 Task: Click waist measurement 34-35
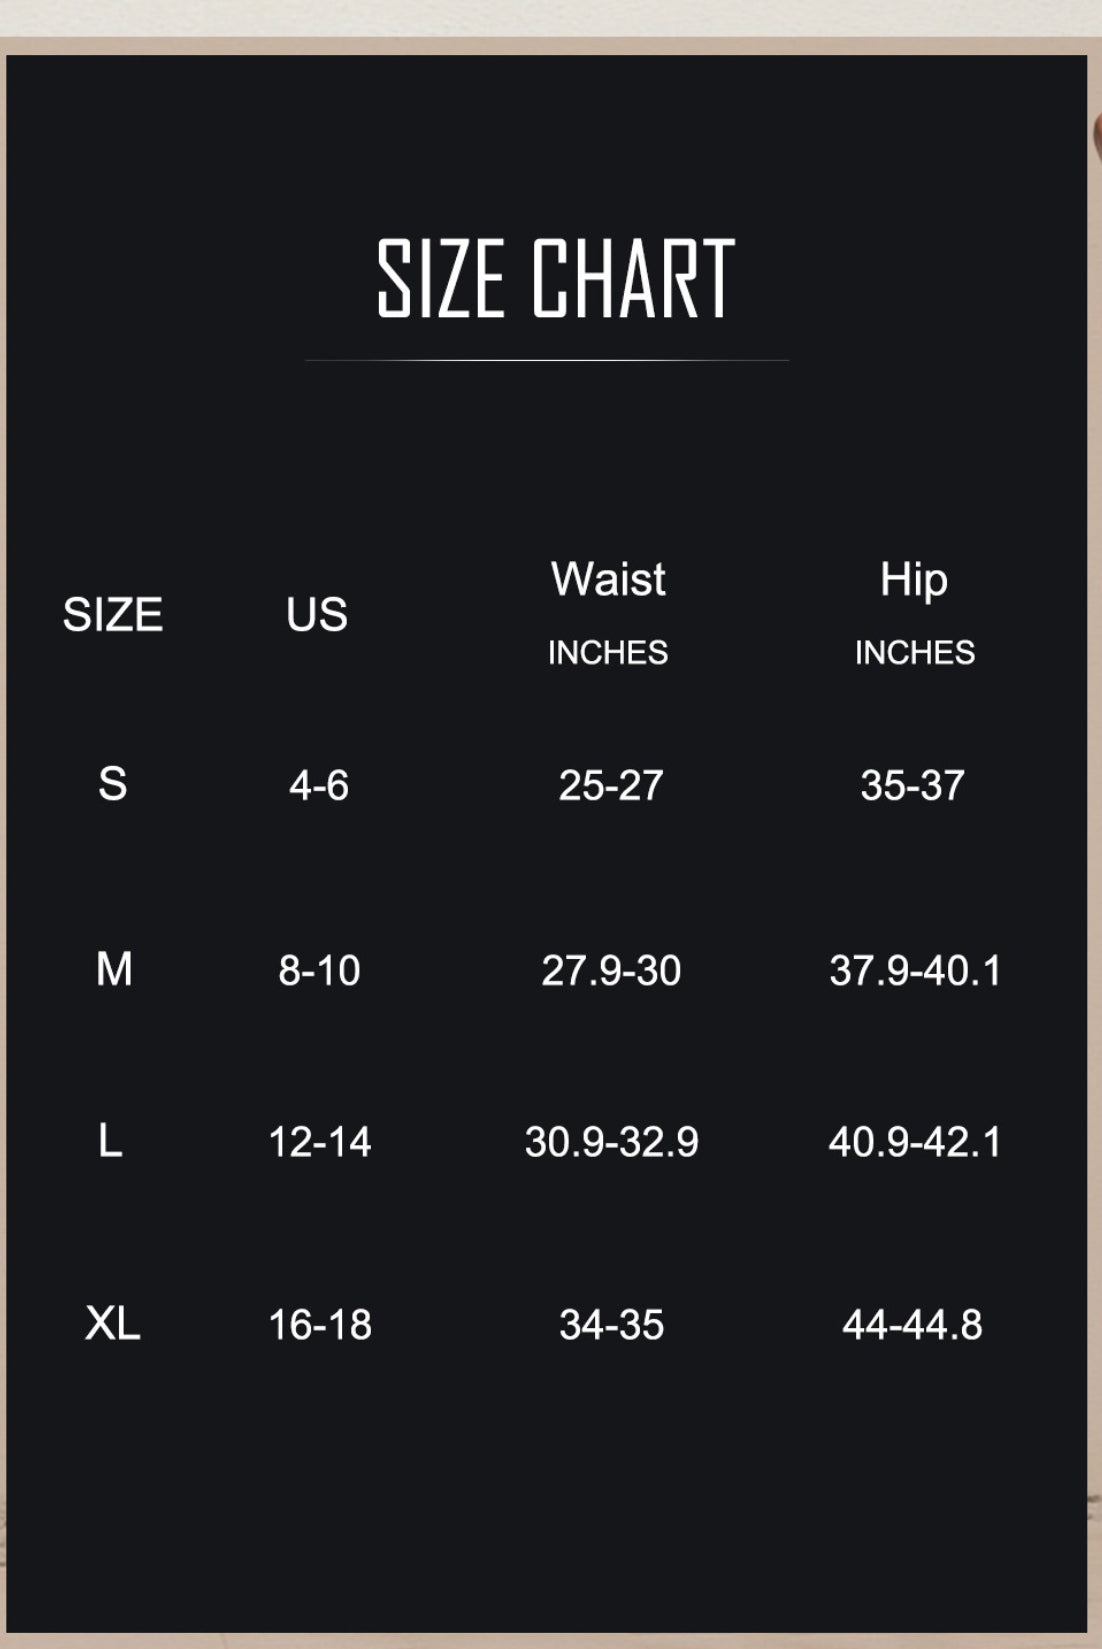(x=611, y=1325)
